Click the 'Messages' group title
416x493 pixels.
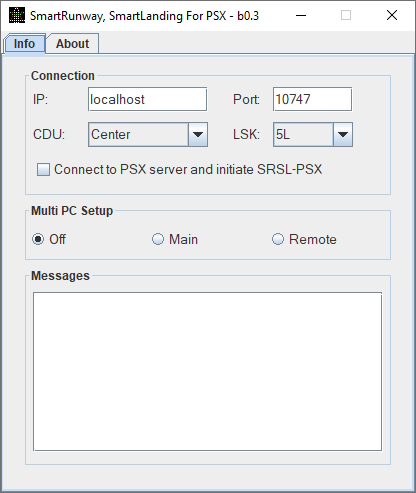click(x=60, y=276)
